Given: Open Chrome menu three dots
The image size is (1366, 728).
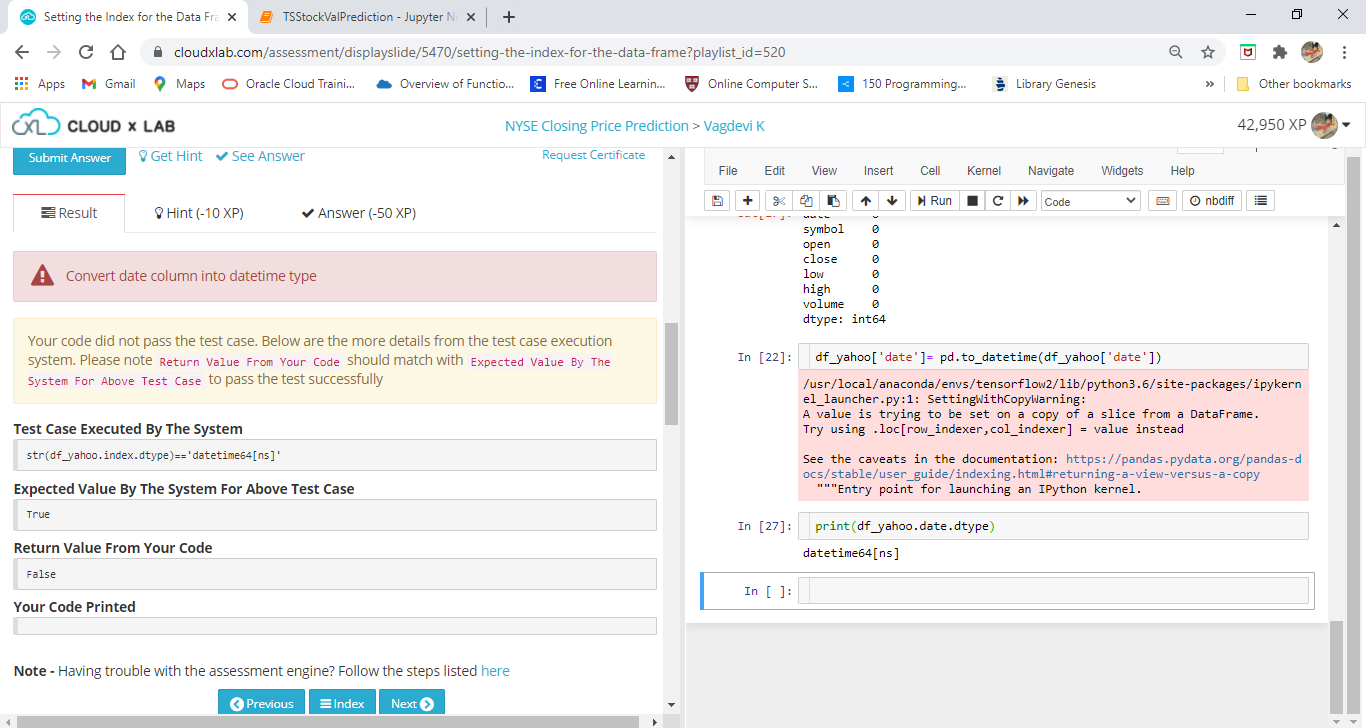Looking at the screenshot, I should (x=1345, y=52).
